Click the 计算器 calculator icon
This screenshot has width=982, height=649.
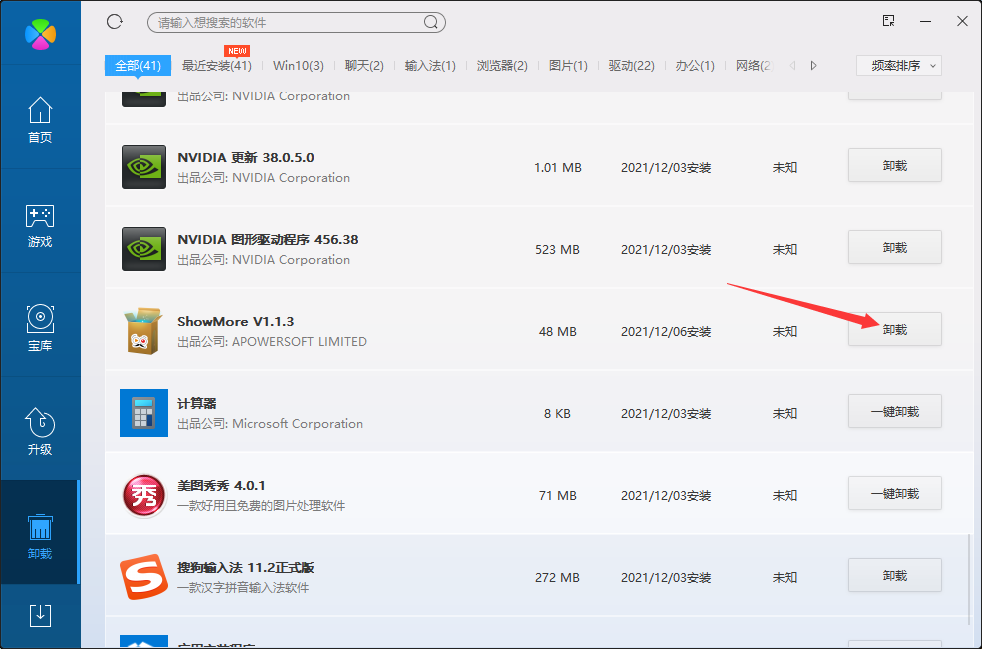point(144,413)
